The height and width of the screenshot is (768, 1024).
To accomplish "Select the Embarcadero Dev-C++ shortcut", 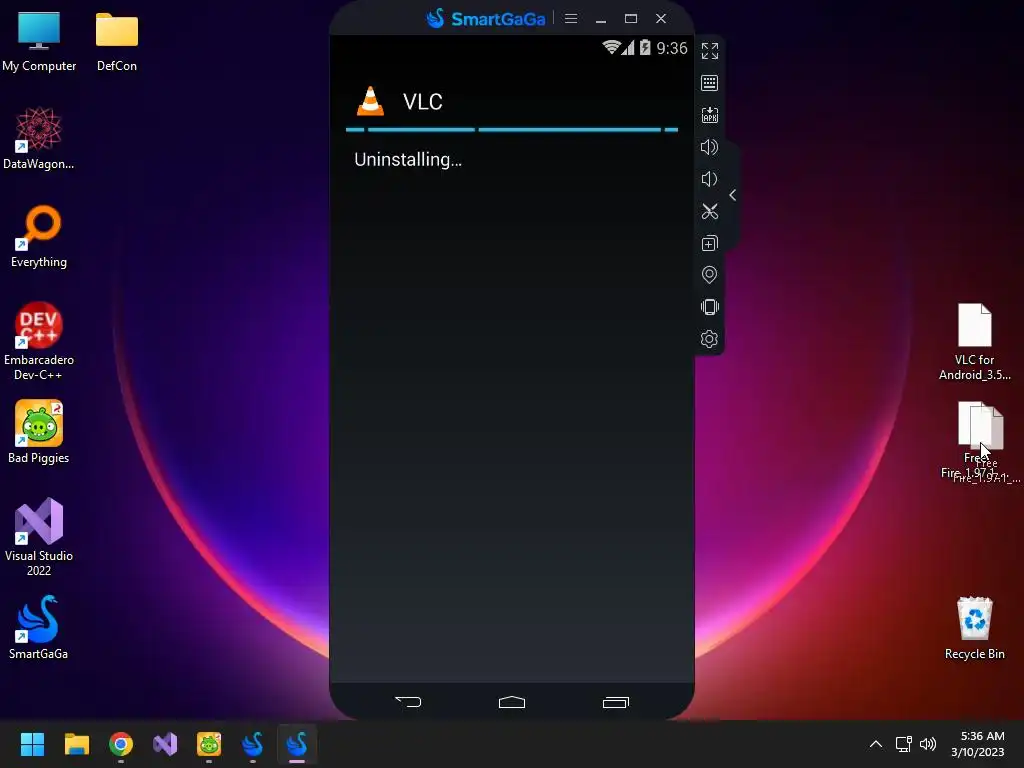I will (39, 341).
